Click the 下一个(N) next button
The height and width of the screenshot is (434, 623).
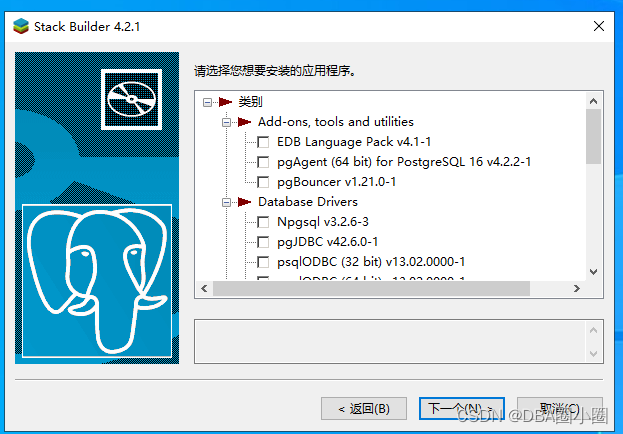tap(462, 409)
